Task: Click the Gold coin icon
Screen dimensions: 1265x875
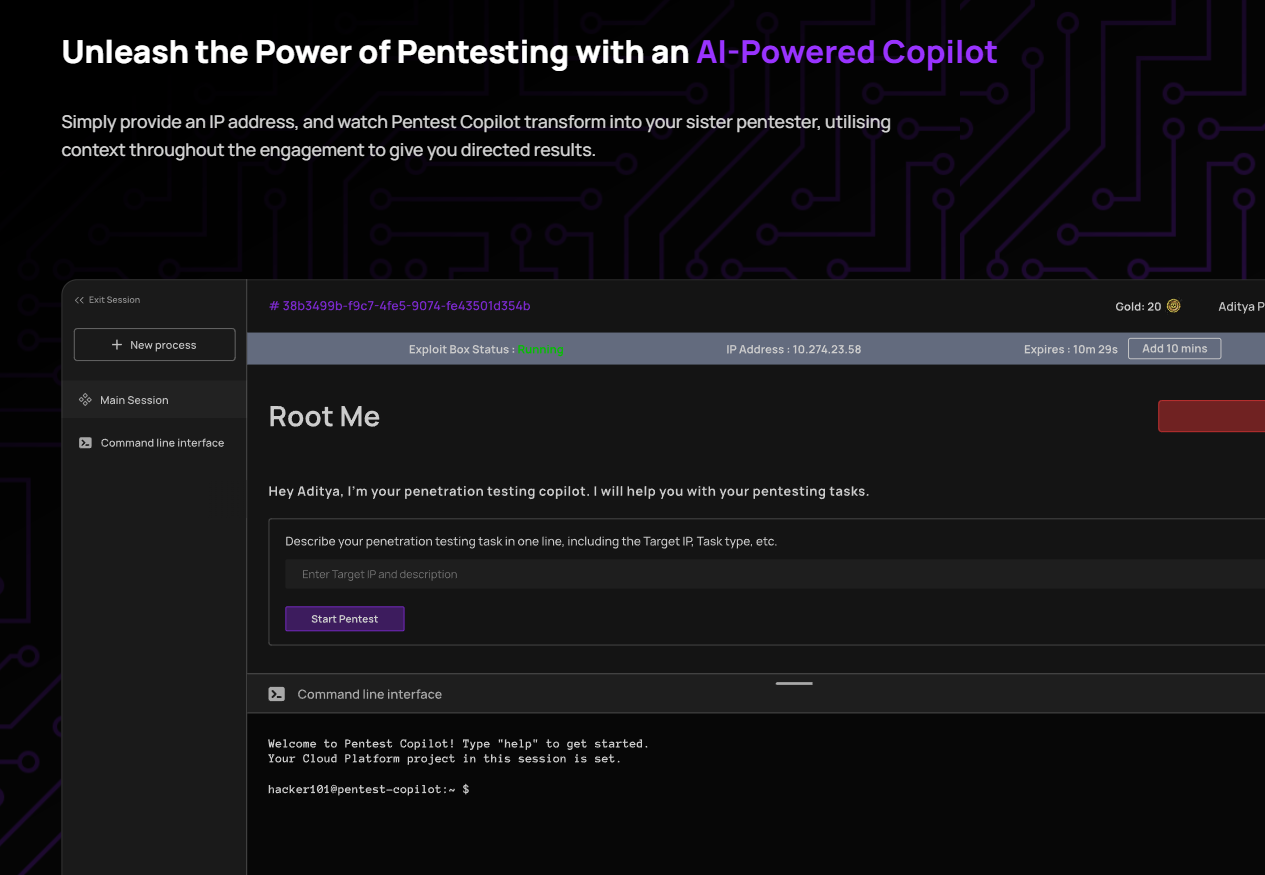Action: (1173, 306)
